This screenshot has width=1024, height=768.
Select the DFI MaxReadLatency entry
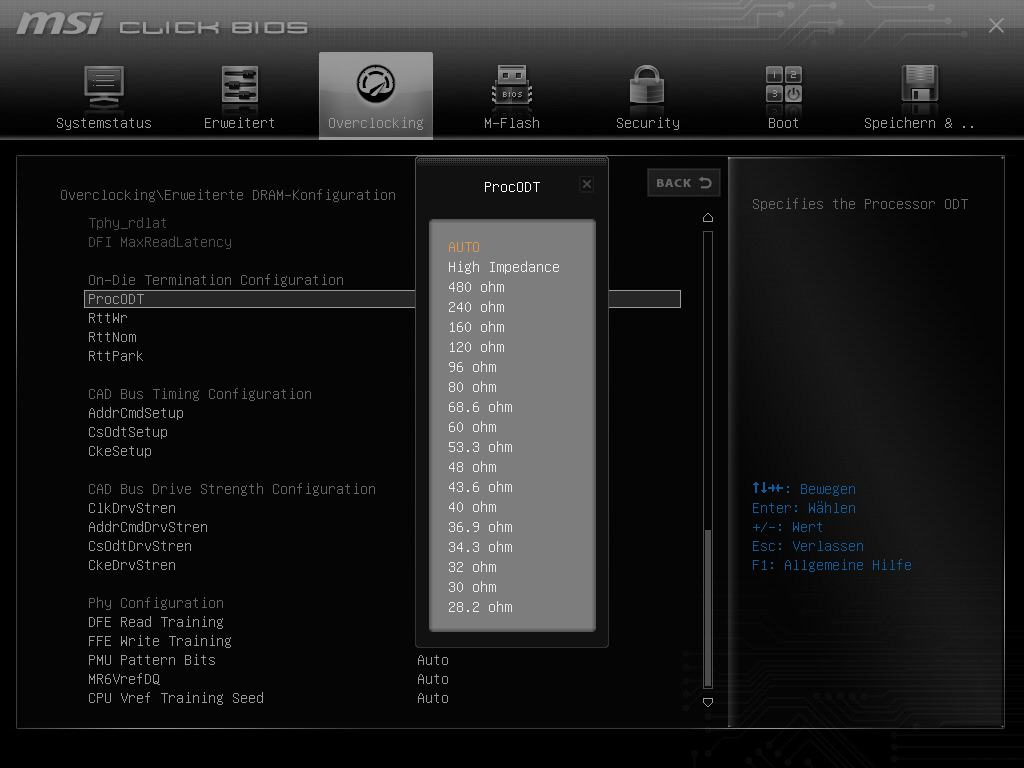pos(160,242)
